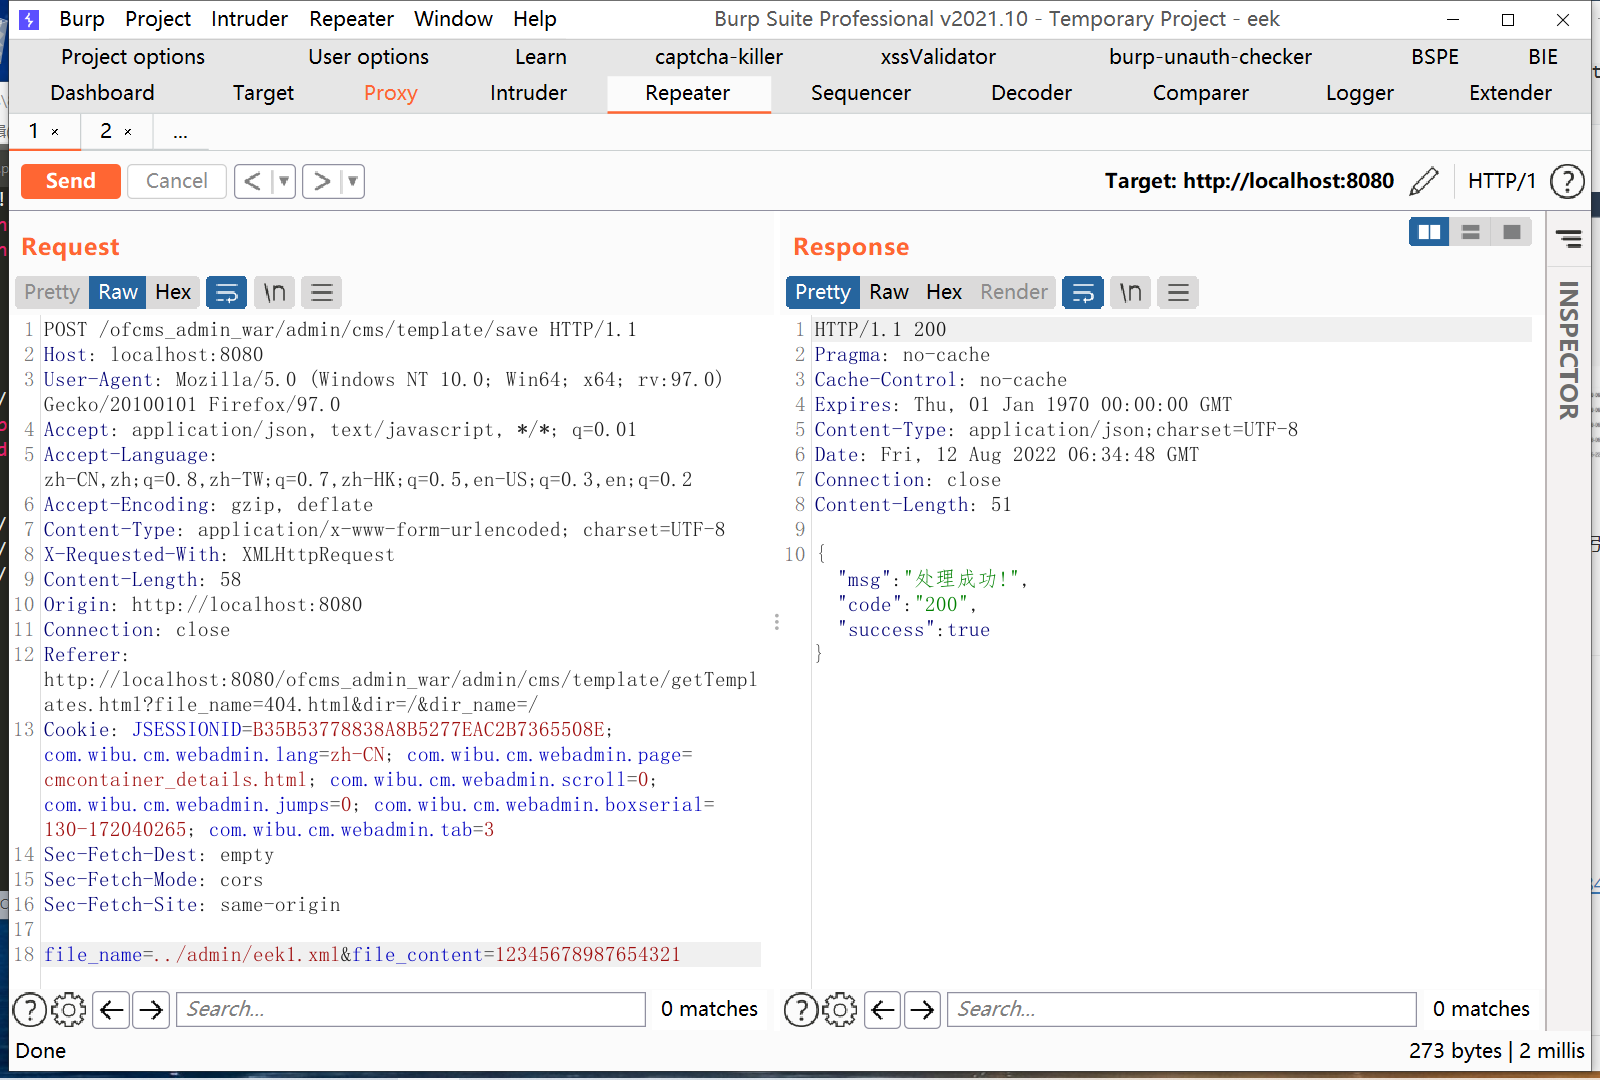Switch to the Logger tab
The height and width of the screenshot is (1080, 1600).
point(1359,93)
